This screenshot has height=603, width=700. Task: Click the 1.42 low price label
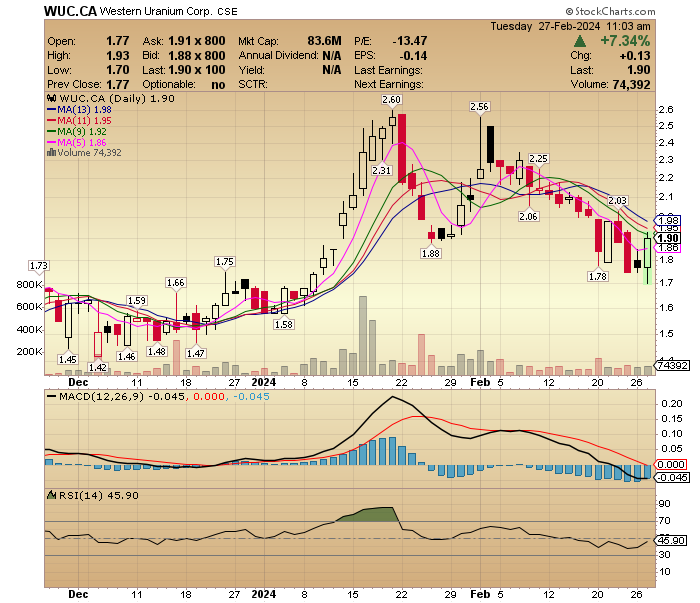(98, 367)
